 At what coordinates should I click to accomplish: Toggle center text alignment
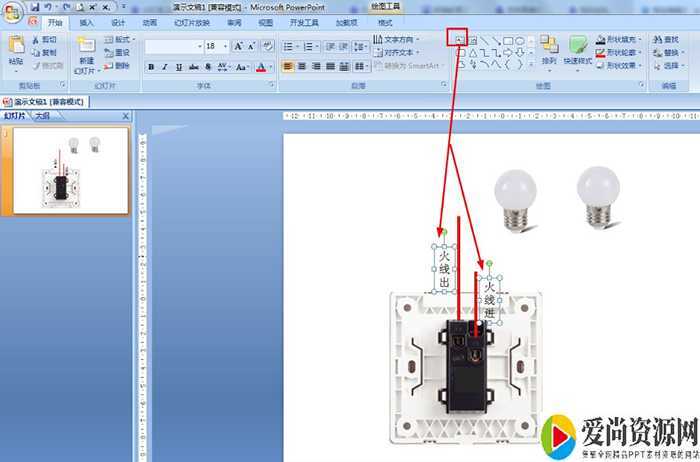pyautogui.click(x=303, y=67)
